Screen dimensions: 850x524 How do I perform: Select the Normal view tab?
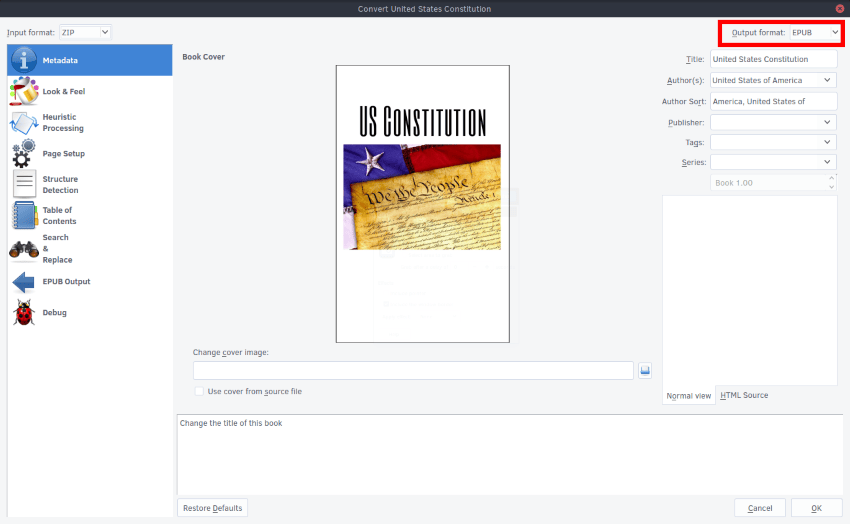(688, 396)
